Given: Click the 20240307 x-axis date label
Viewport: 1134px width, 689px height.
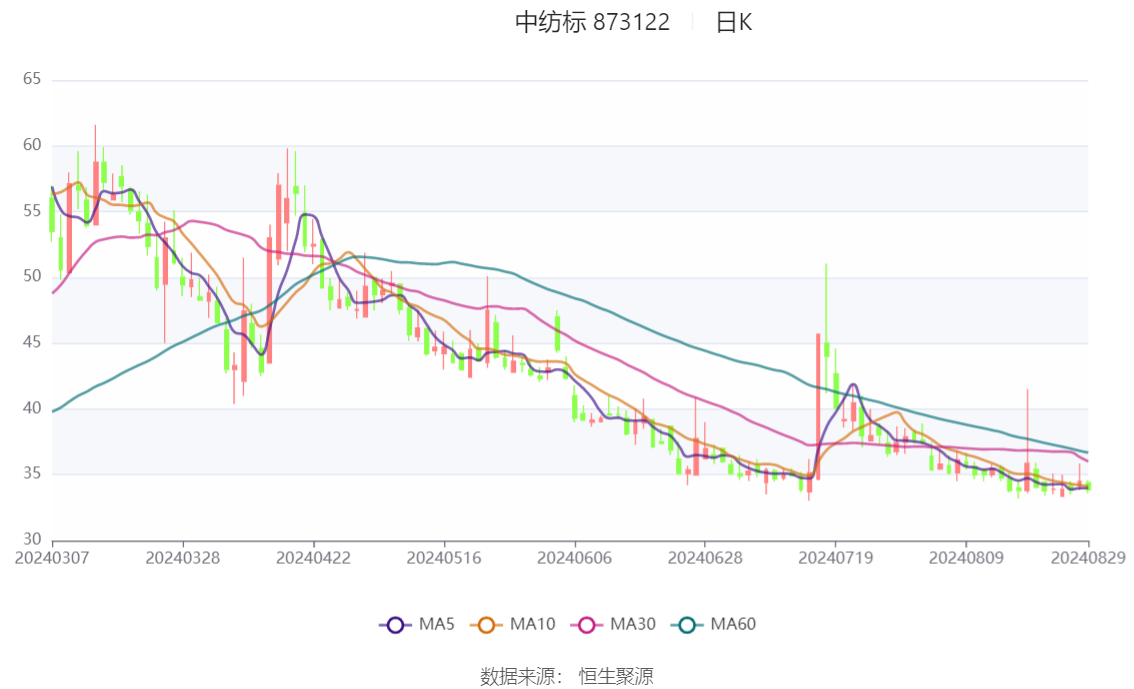Looking at the screenshot, I should (x=52, y=558).
